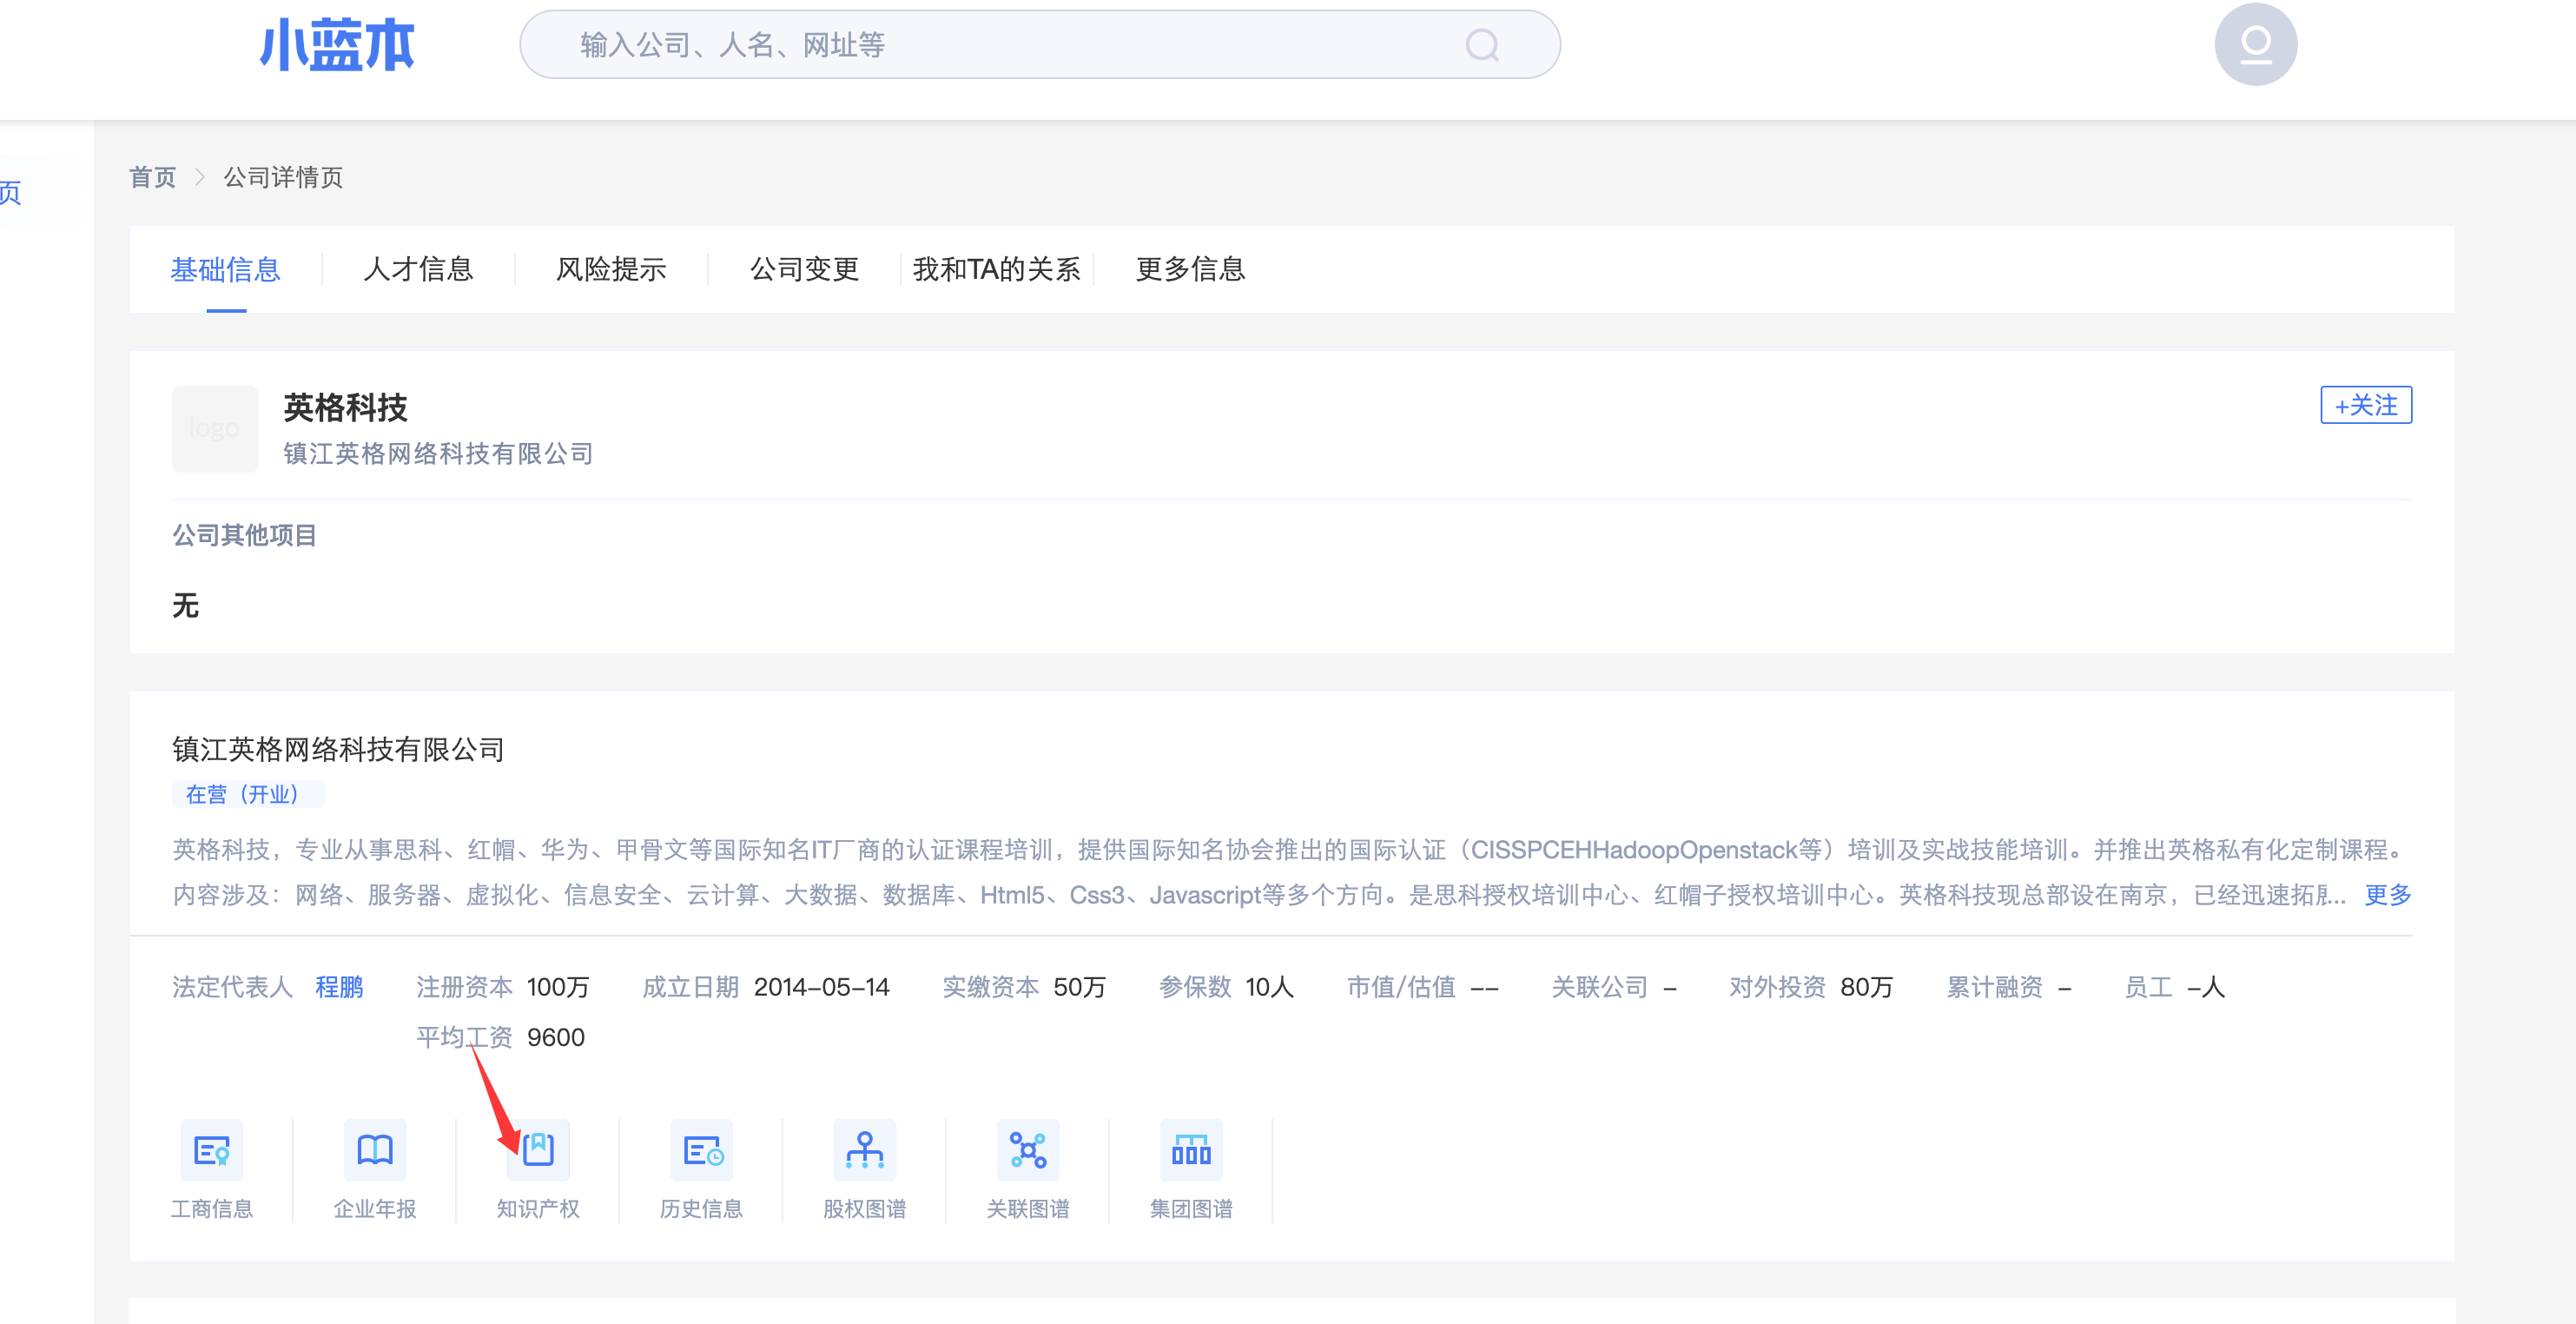Viewport: 2576px width, 1324px height.
Task: Click the search magnifier icon
Action: [x=1482, y=45]
